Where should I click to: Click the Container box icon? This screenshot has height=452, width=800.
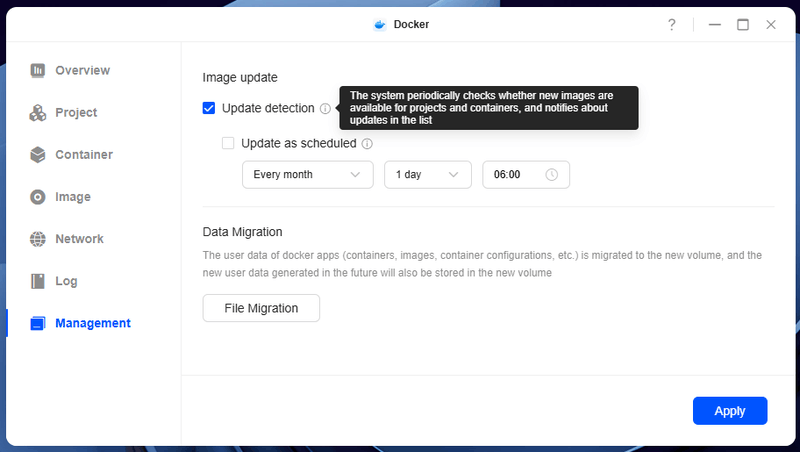click(x=37, y=155)
